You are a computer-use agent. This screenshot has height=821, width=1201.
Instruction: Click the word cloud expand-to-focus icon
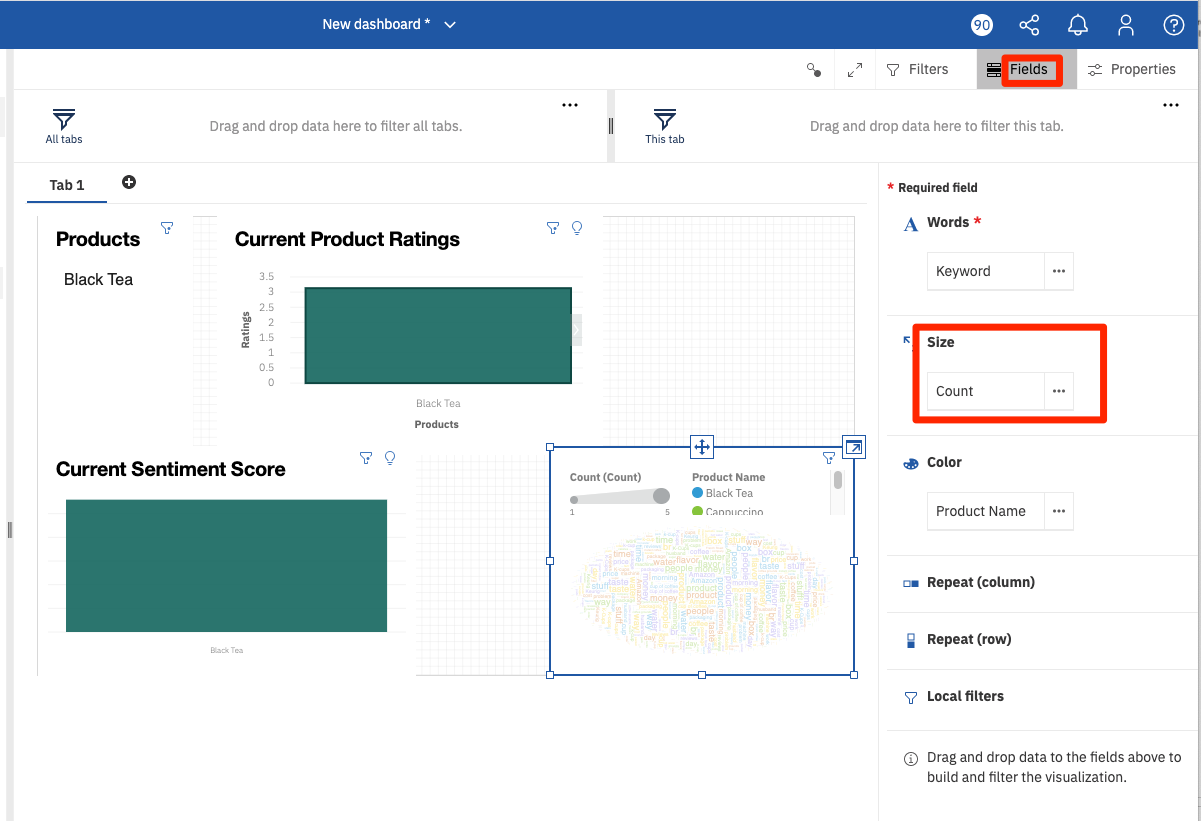(854, 447)
